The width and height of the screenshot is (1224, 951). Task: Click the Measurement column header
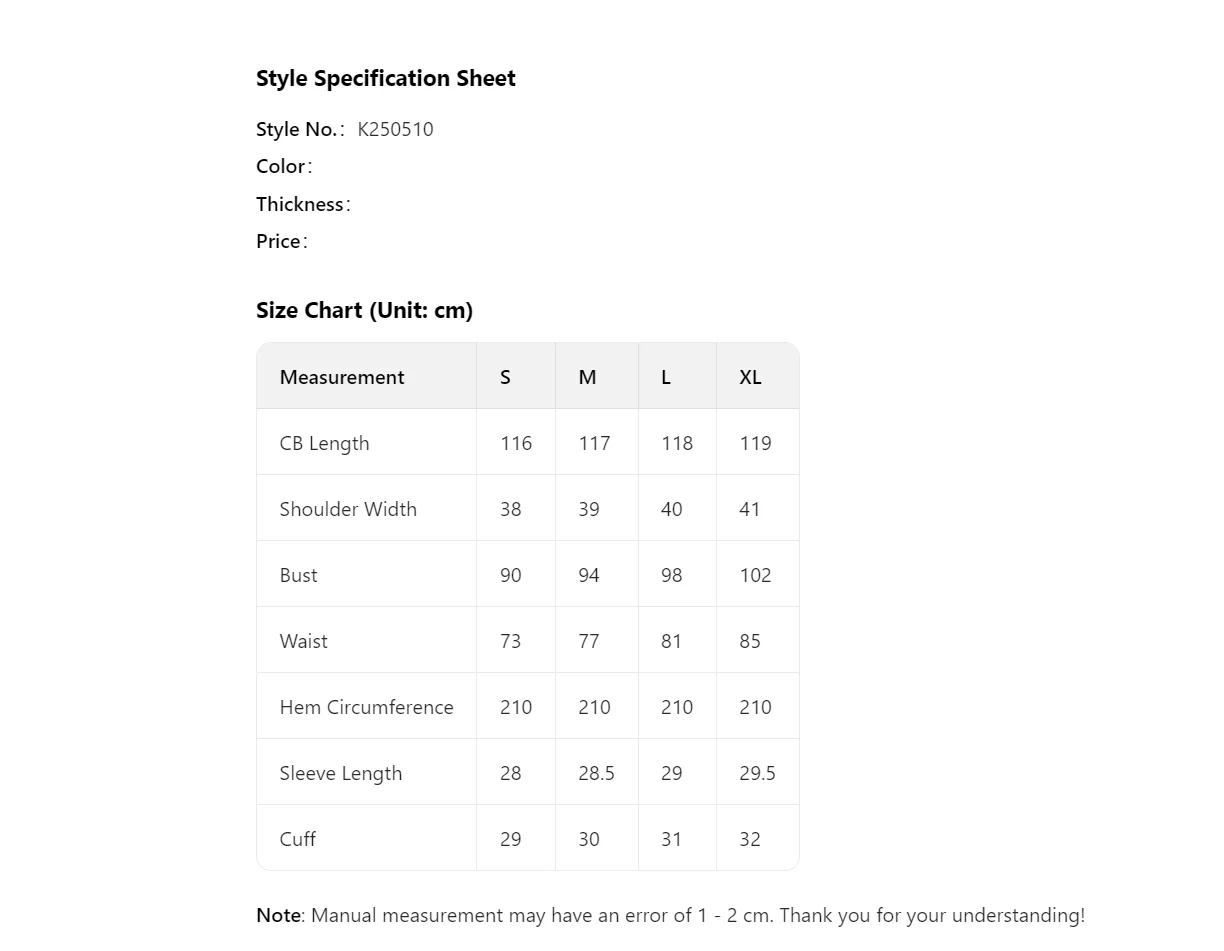pyautogui.click(x=342, y=378)
